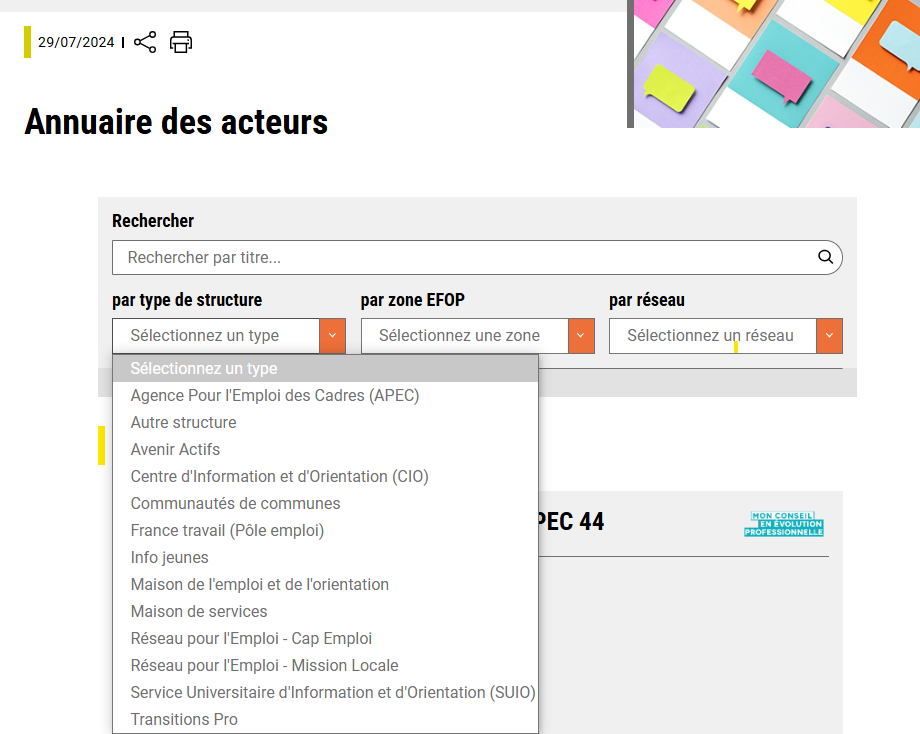The image size is (920, 734).
Task: Pick 'France travail (Pôle emploi)' option
Action: pos(325,530)
